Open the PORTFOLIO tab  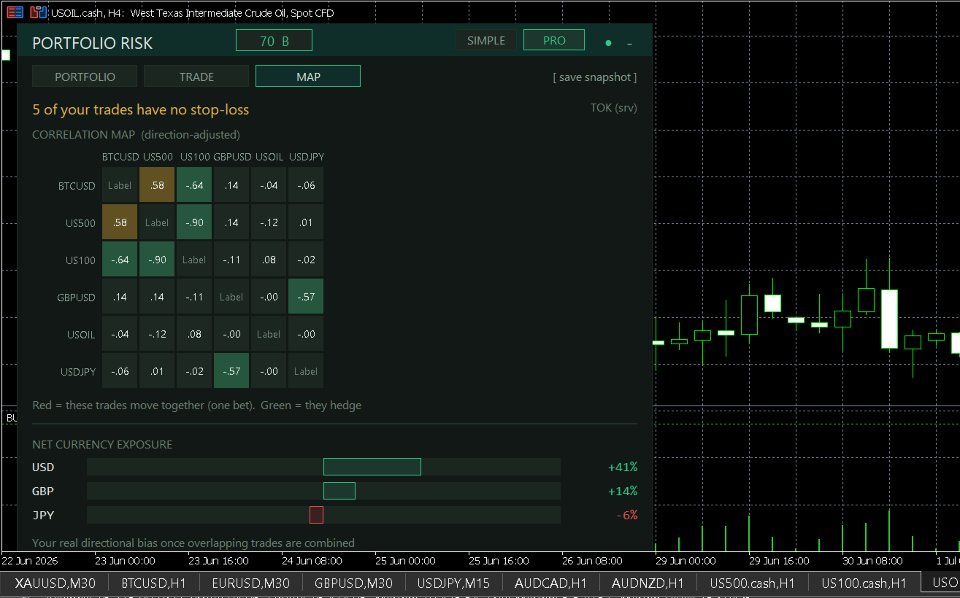[85, 77]
